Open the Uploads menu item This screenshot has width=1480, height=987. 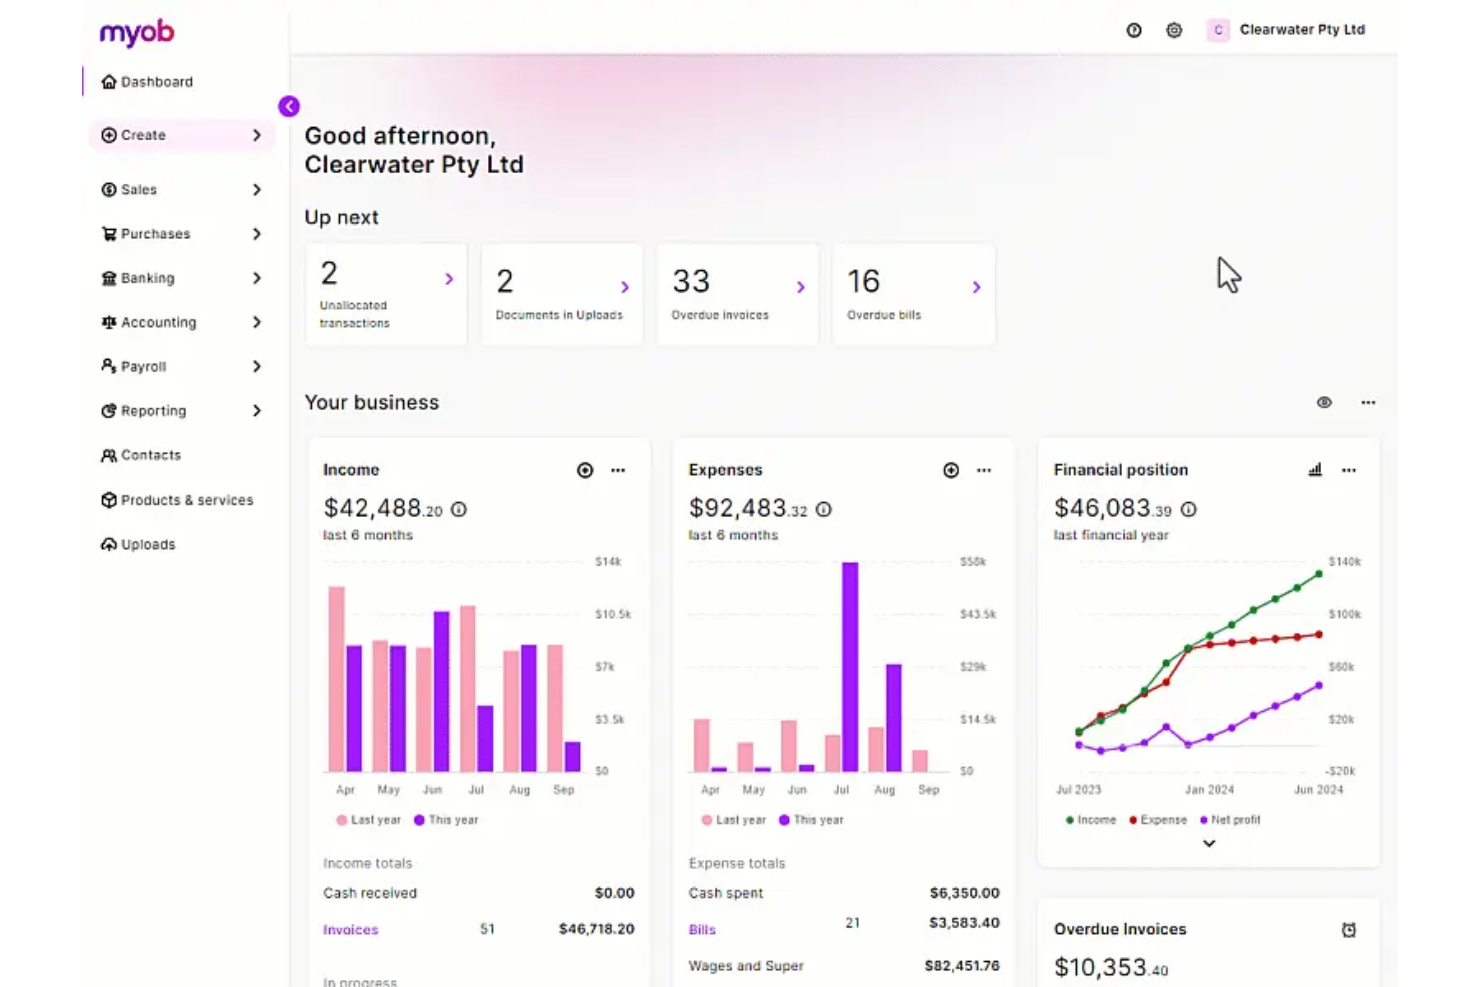point(181,544)
